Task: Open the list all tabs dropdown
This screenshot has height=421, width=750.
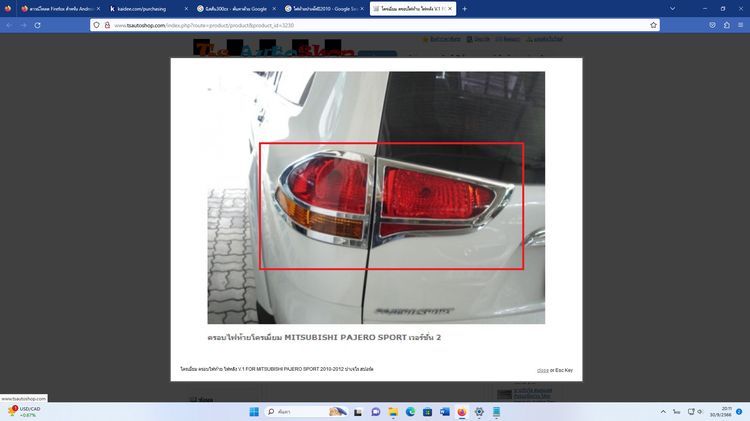Action: click(x=672, y=9)
